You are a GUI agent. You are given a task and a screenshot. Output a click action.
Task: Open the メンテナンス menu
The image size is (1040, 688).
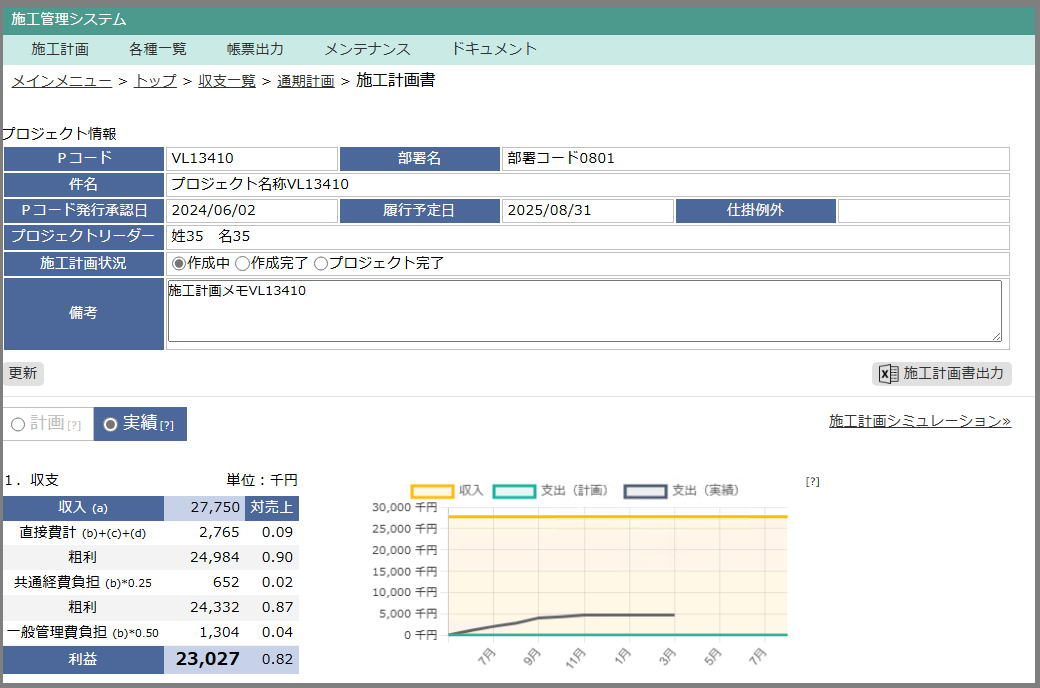(x=367, y=49)
